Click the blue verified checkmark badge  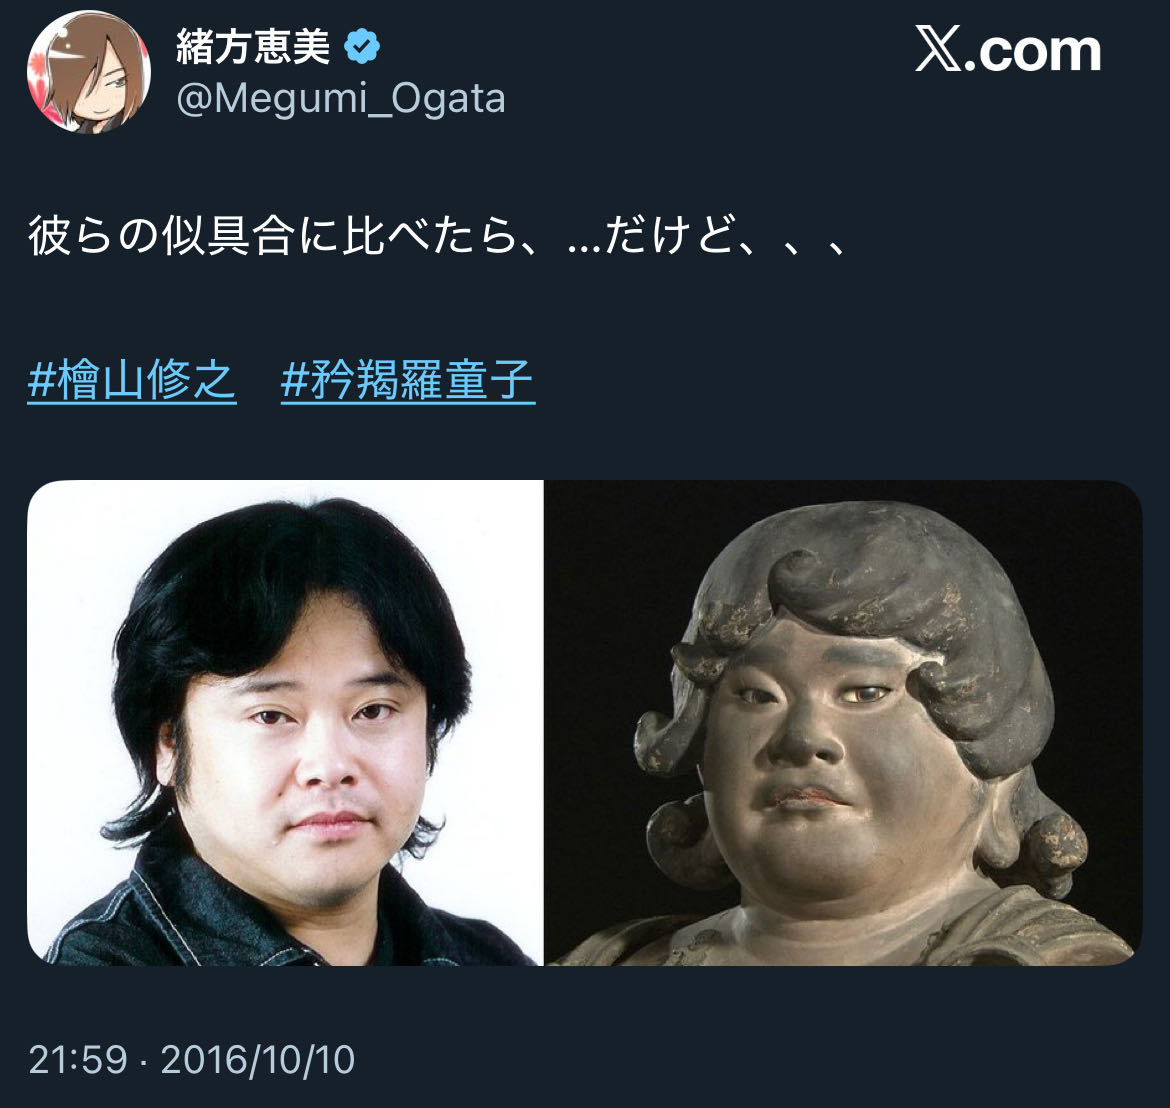pyautogui.click(x=362, y=46)
